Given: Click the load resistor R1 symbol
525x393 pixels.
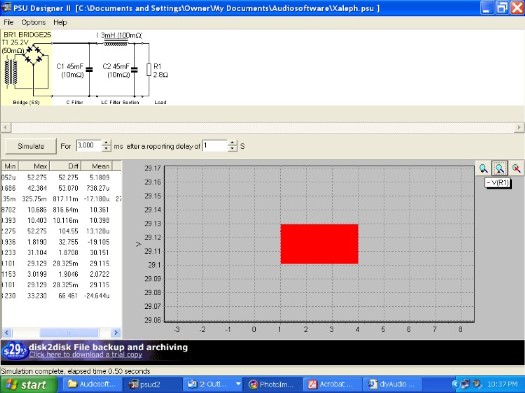Looking at the screenshot, I should point(149,70).
